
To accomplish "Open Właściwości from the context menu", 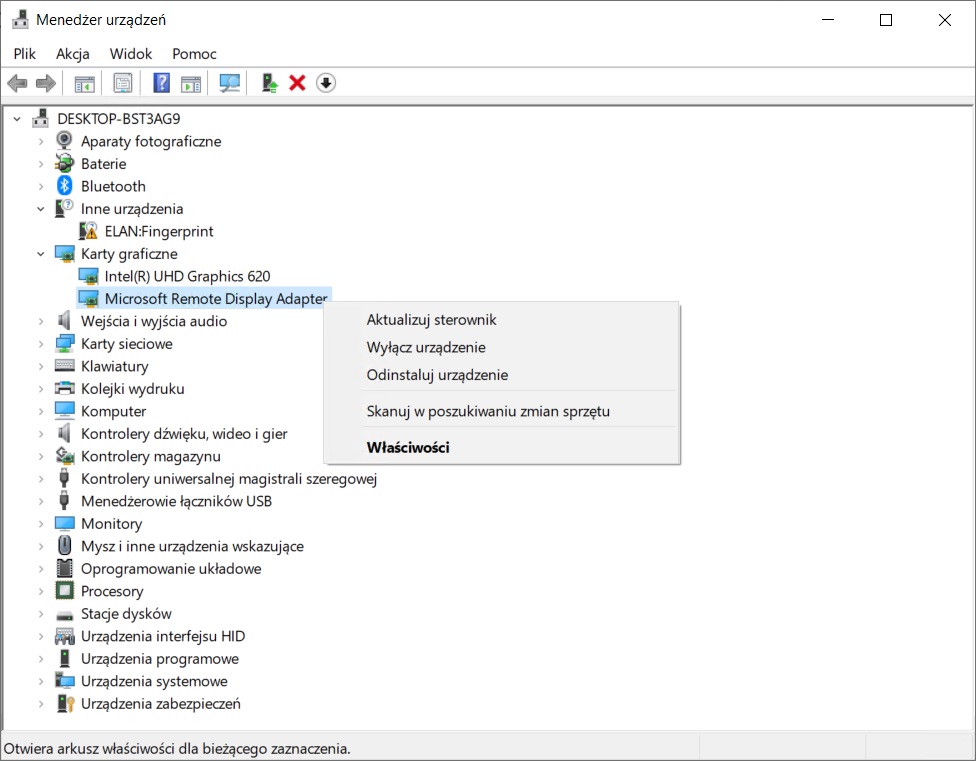I will (408, 447).
